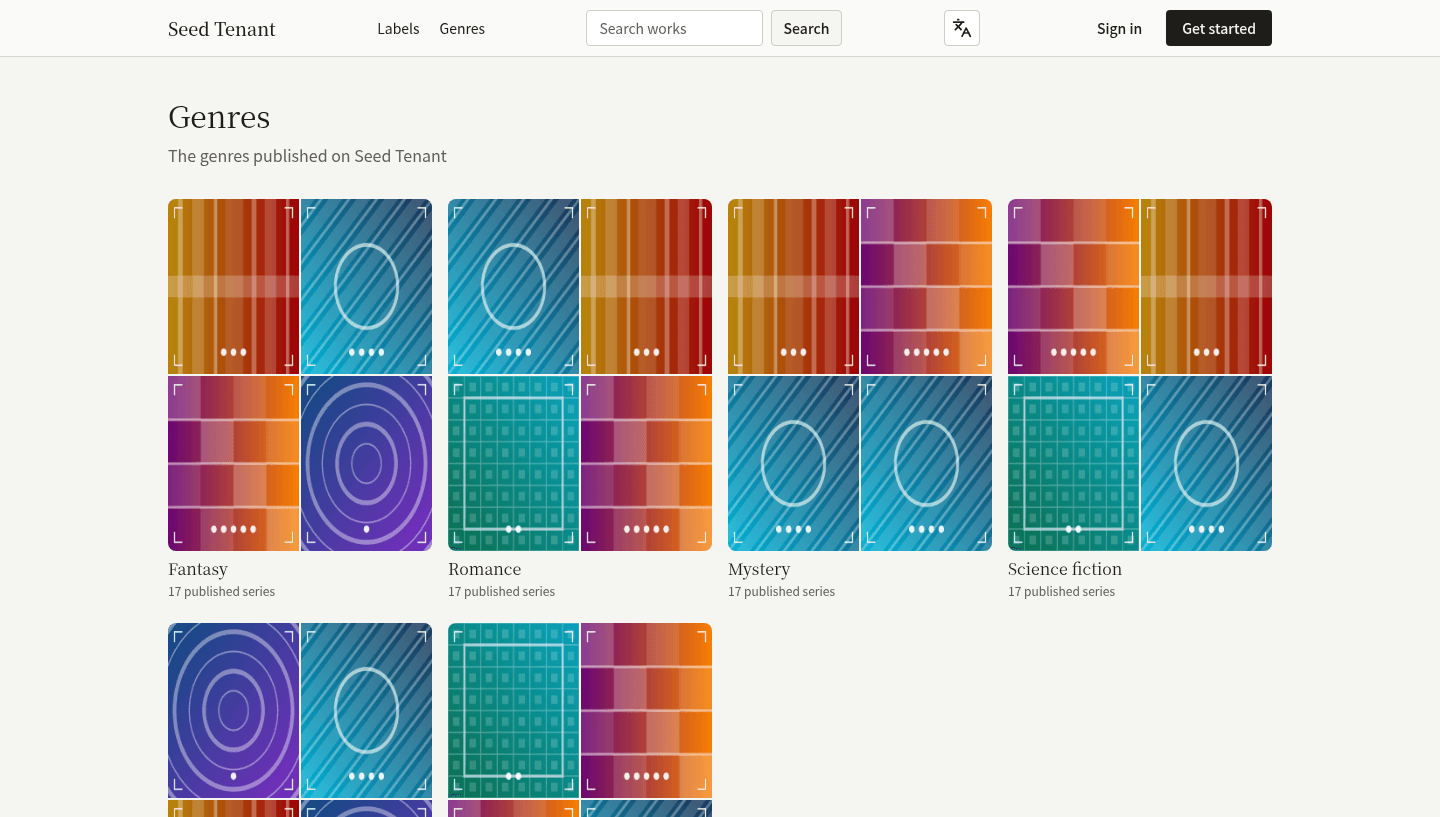Open Romance's purple-orange brick cover
This screenshot has height=817, width=1440.
pyautogui.click(x=646, y=463)
